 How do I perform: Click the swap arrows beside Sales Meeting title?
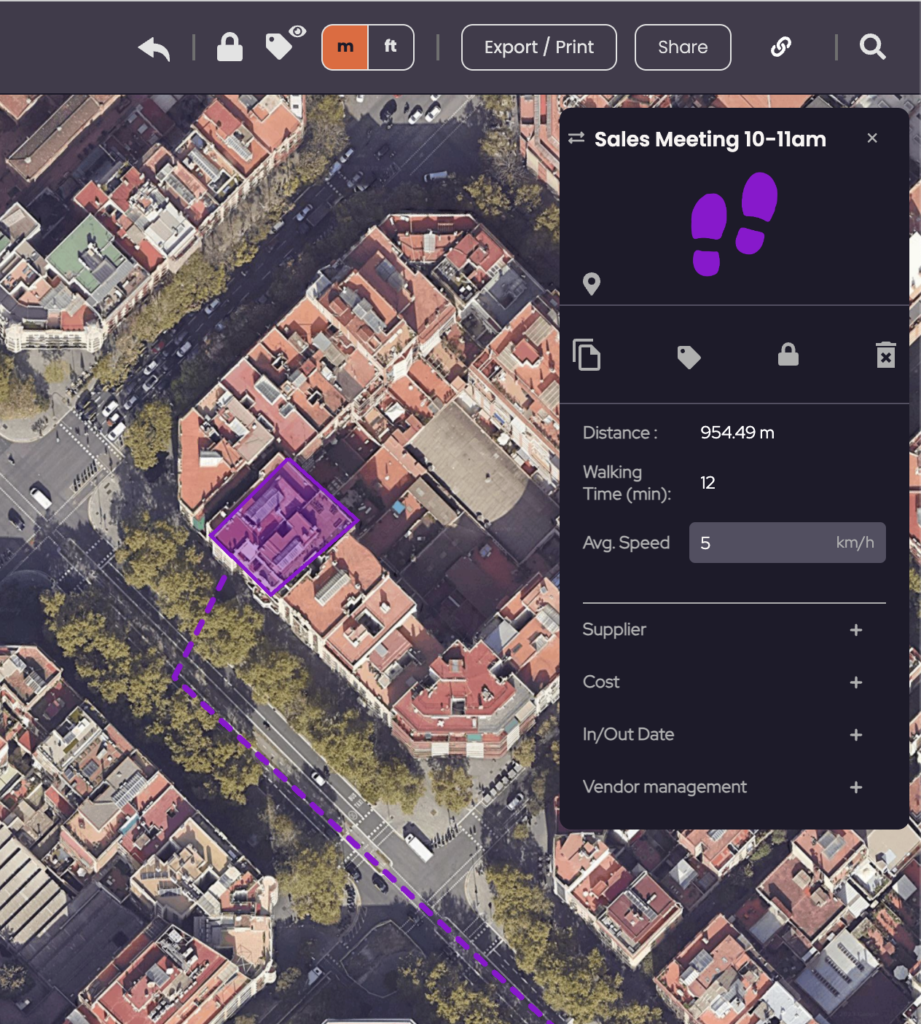coord(576,139)
